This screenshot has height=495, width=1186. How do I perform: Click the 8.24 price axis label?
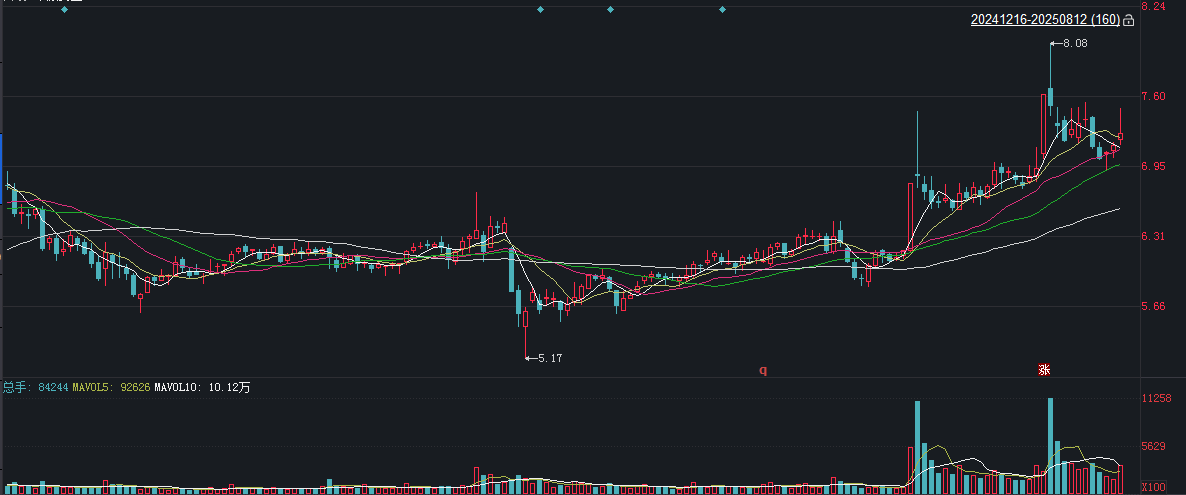pos(1153,6)
